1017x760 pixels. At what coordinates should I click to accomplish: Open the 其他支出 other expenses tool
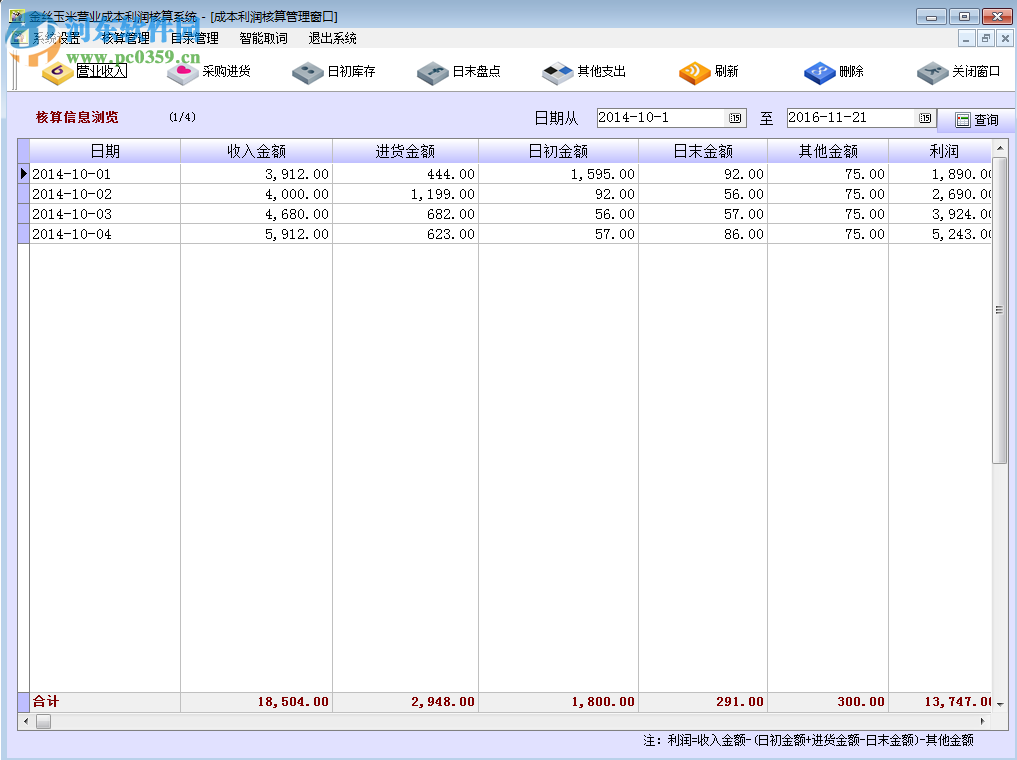click(585, 72)
